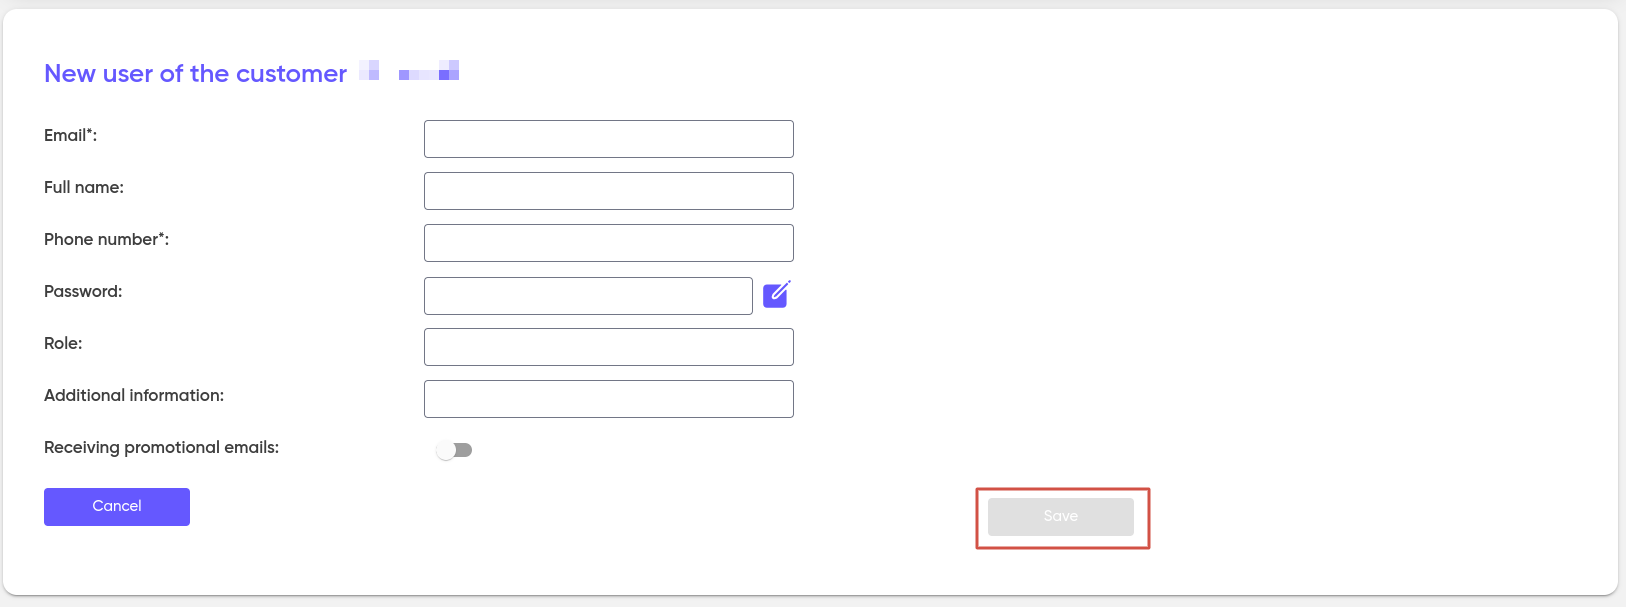This screenshot has width=1626, height=607.
Task: Click the 'Phone number*:' label
Action: (x=107, y=240)
